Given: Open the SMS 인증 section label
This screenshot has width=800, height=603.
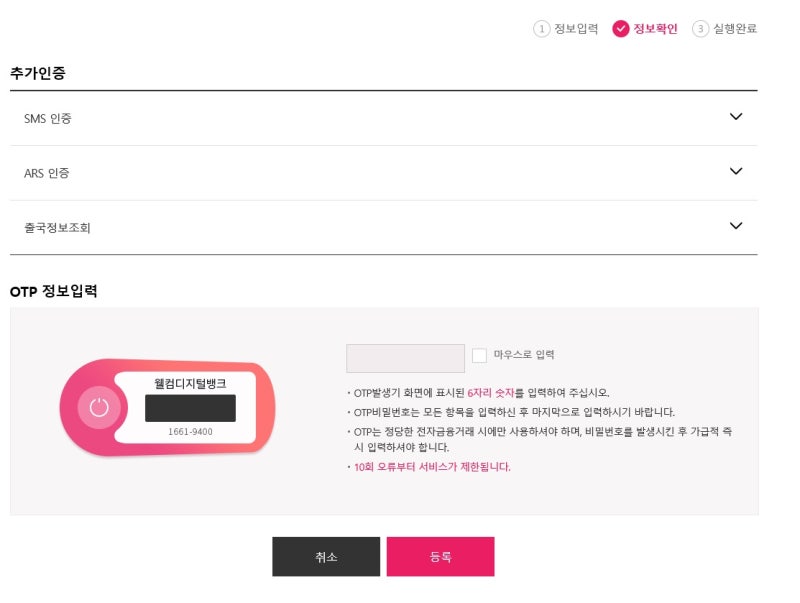Looking at the screenshot, I should pyautogui.click(x=47, y=118).
